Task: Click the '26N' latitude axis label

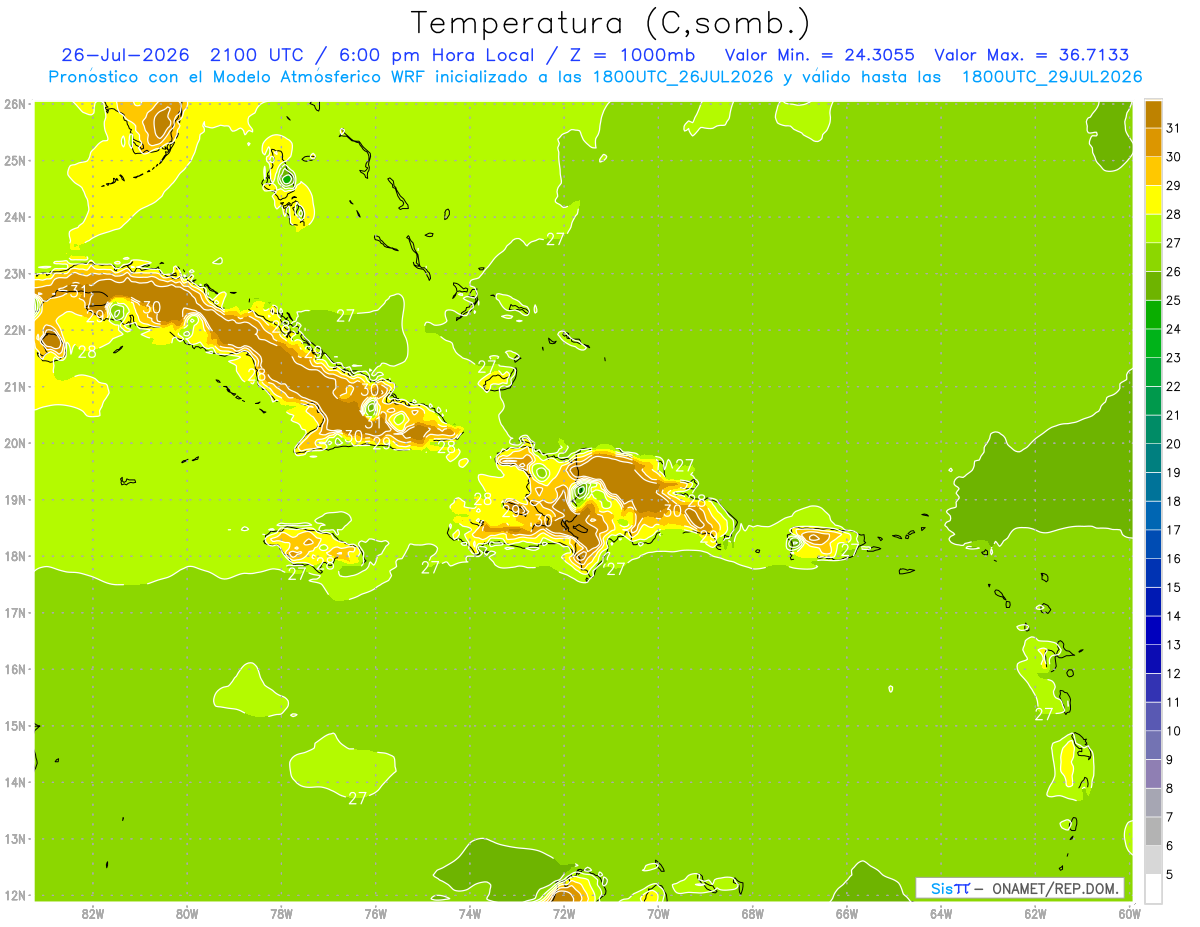Action: point(14,103)
